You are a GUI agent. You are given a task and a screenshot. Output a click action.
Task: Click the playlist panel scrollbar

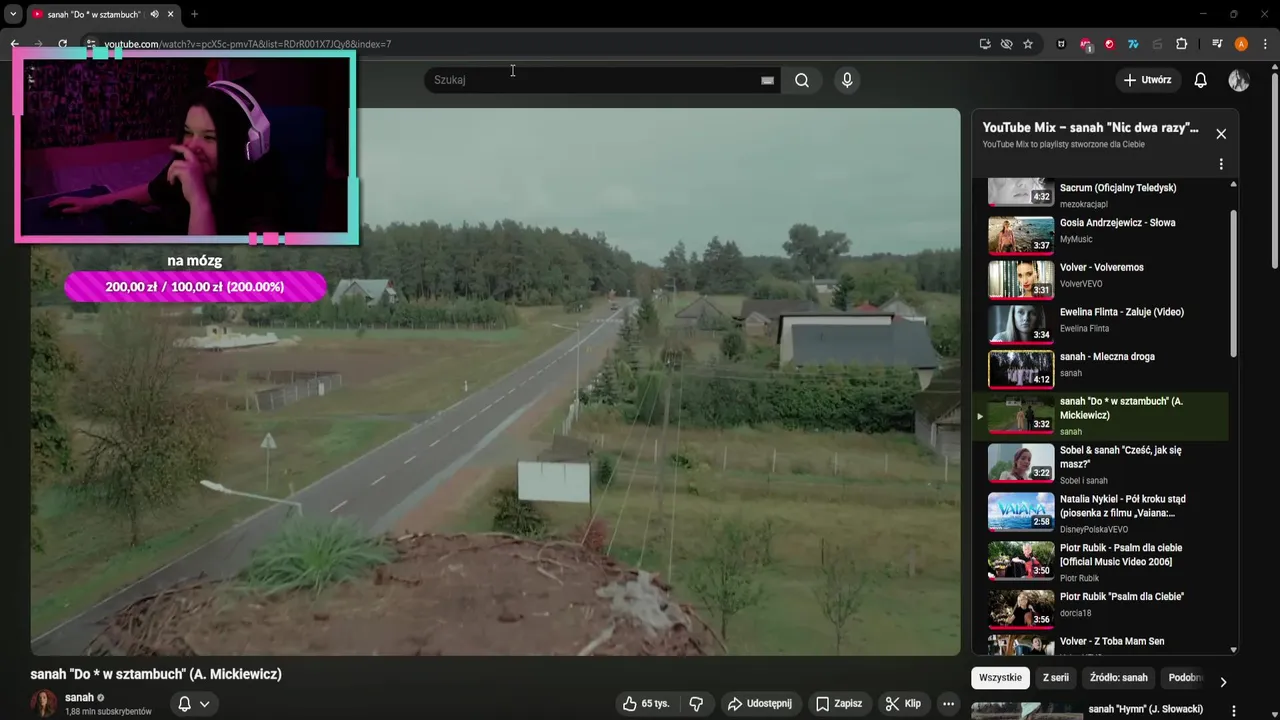tap(1233, 283)
